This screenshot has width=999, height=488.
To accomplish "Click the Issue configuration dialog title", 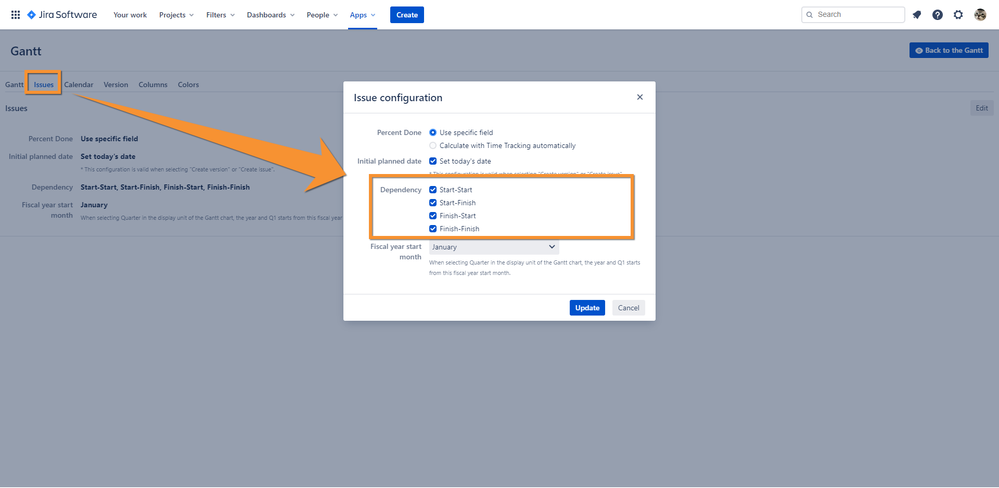I will tap(398, 97).
